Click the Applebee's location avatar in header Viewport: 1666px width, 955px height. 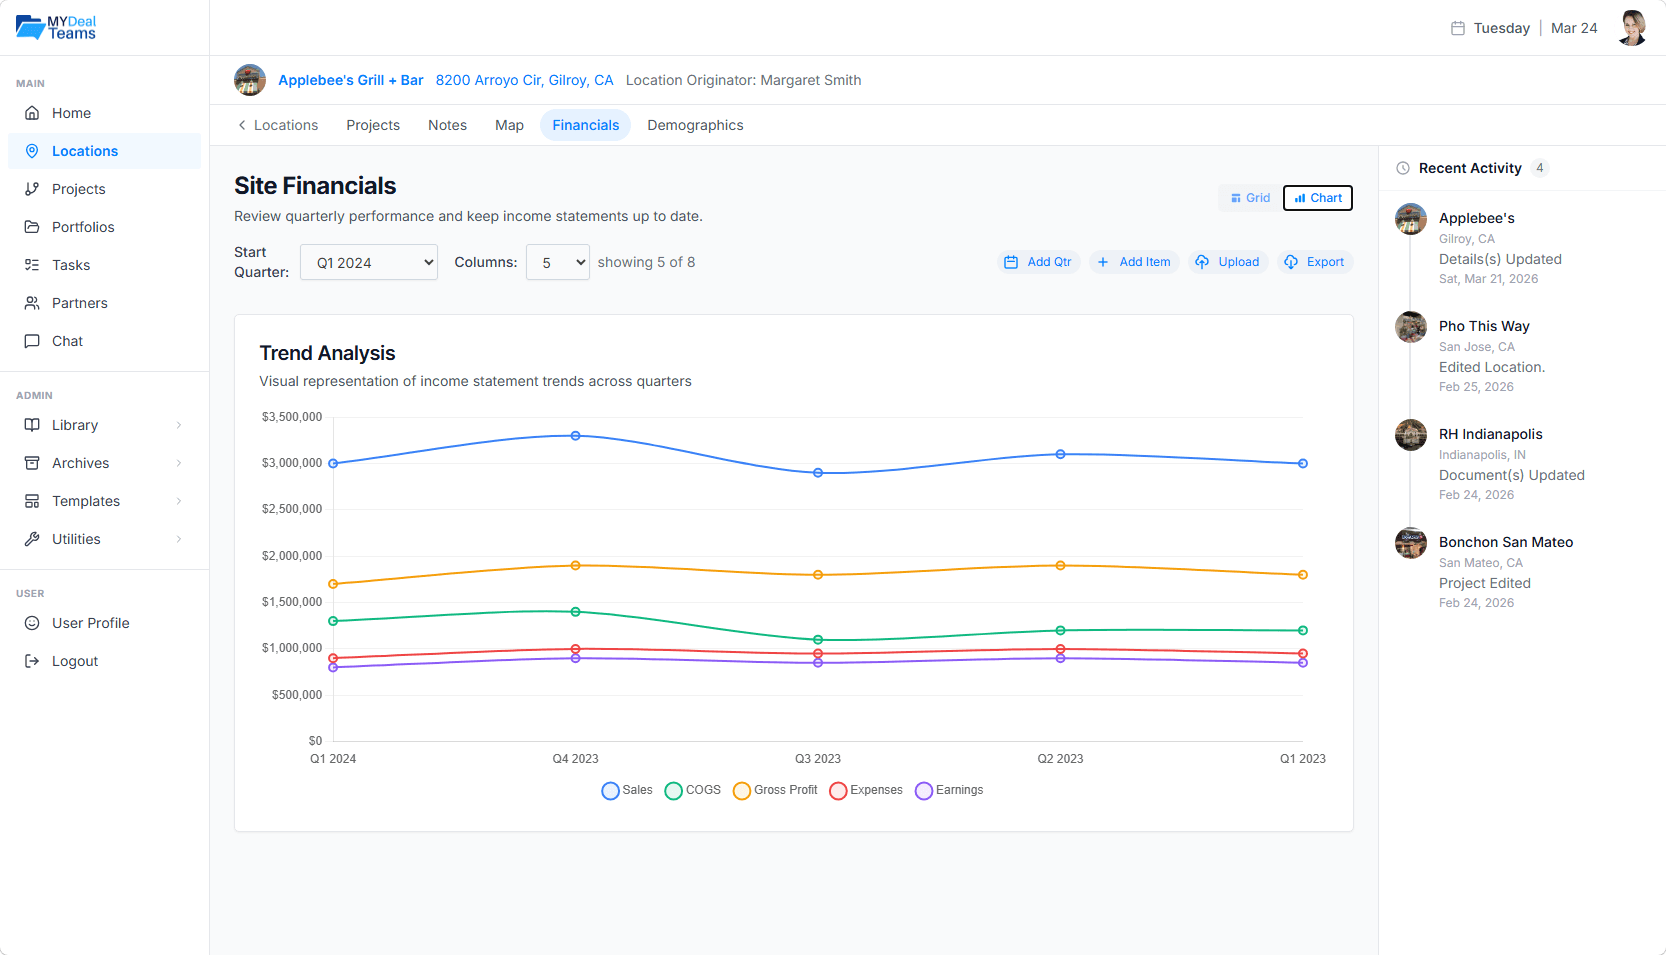[x=250, y=80]
